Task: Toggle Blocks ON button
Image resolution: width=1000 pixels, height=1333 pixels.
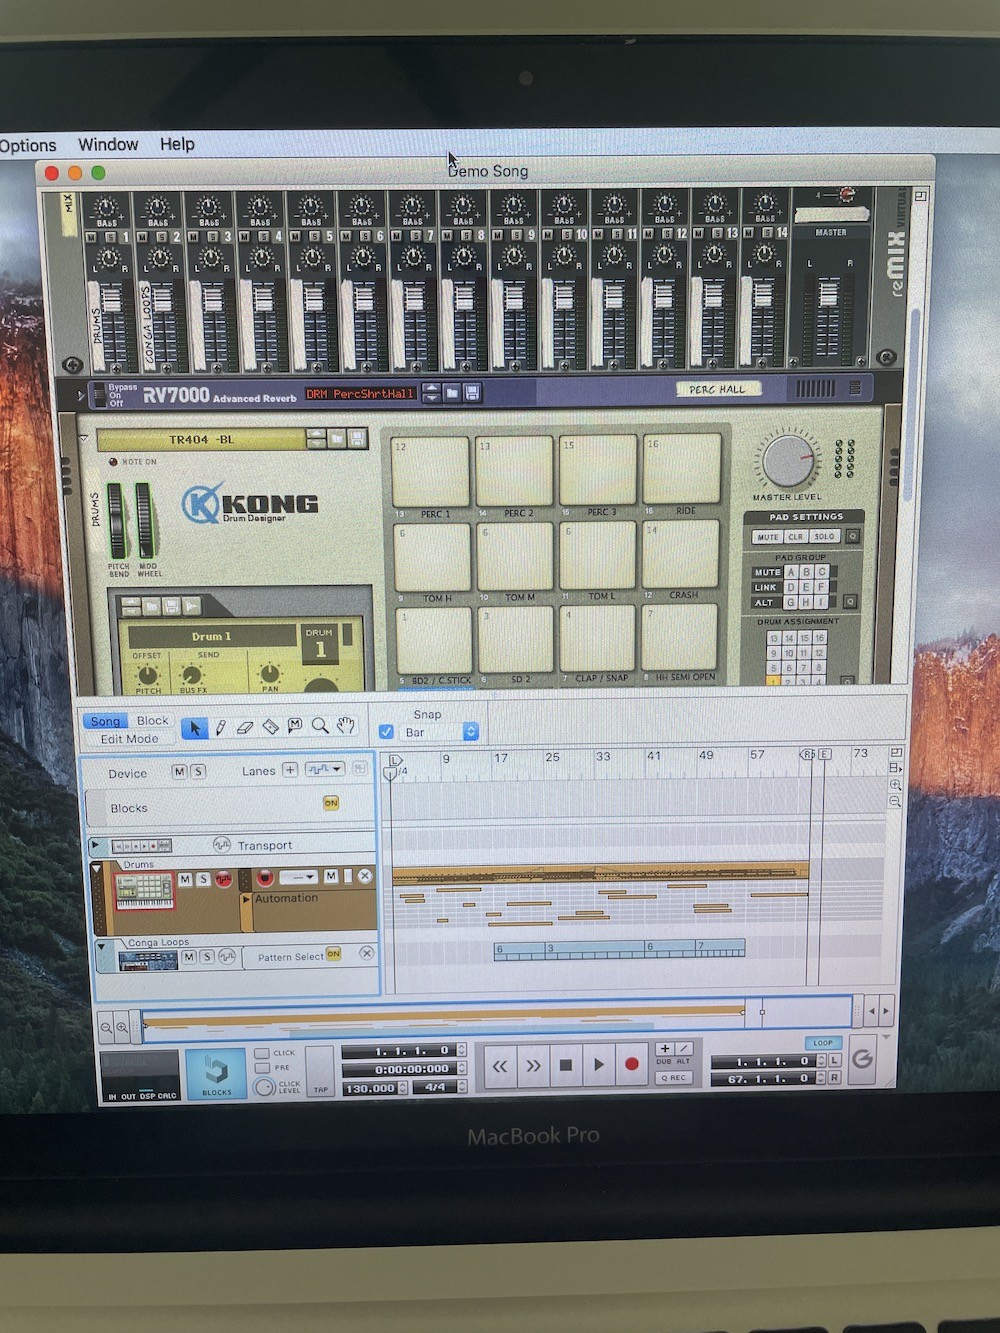Action: pos(331,803)
